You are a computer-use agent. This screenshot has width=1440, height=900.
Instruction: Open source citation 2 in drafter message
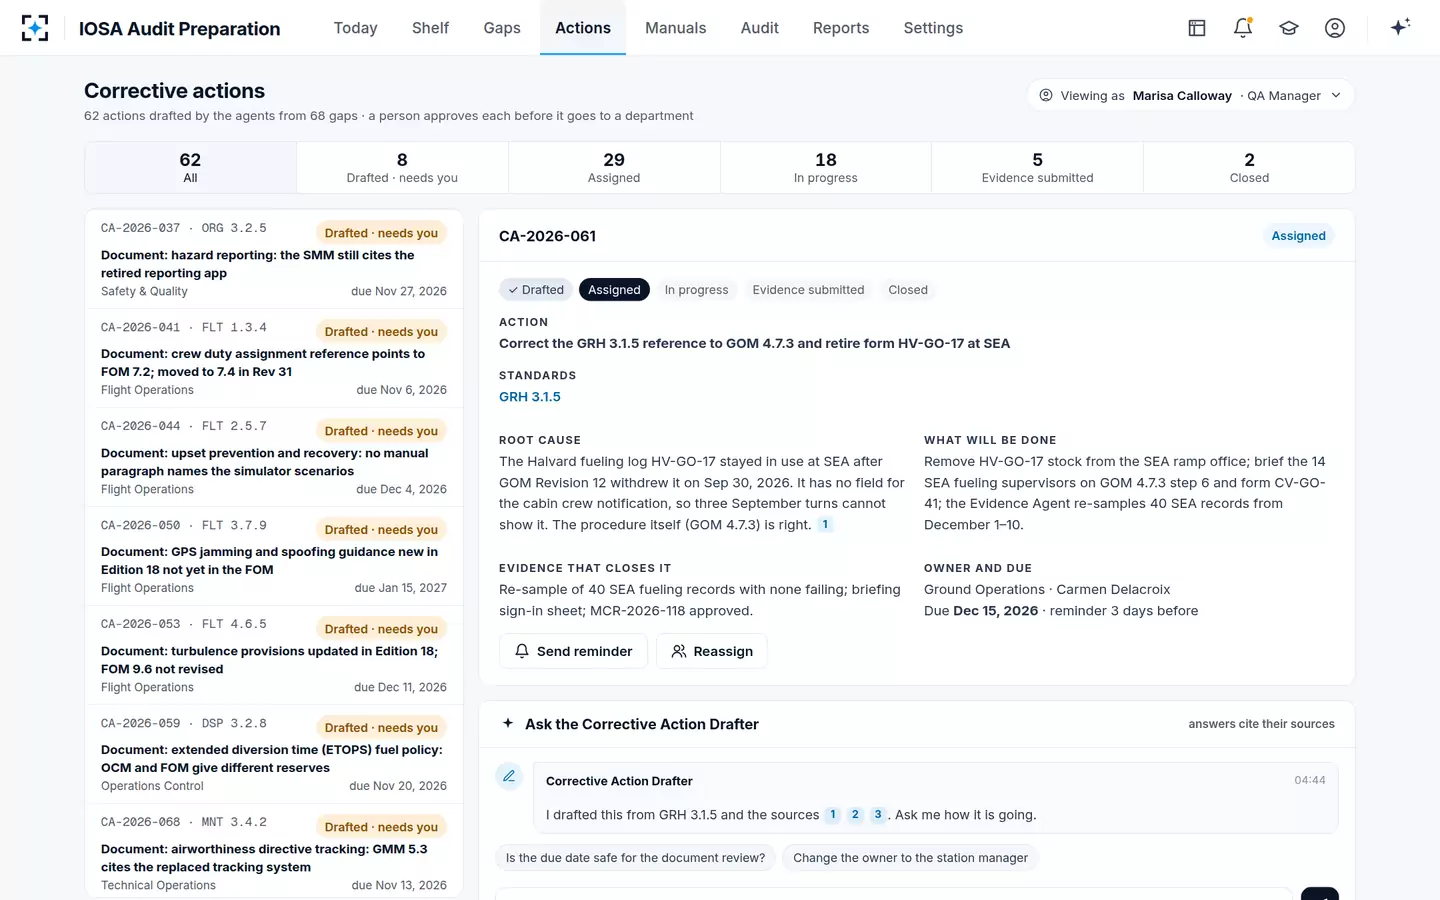(x=855, y=815)
